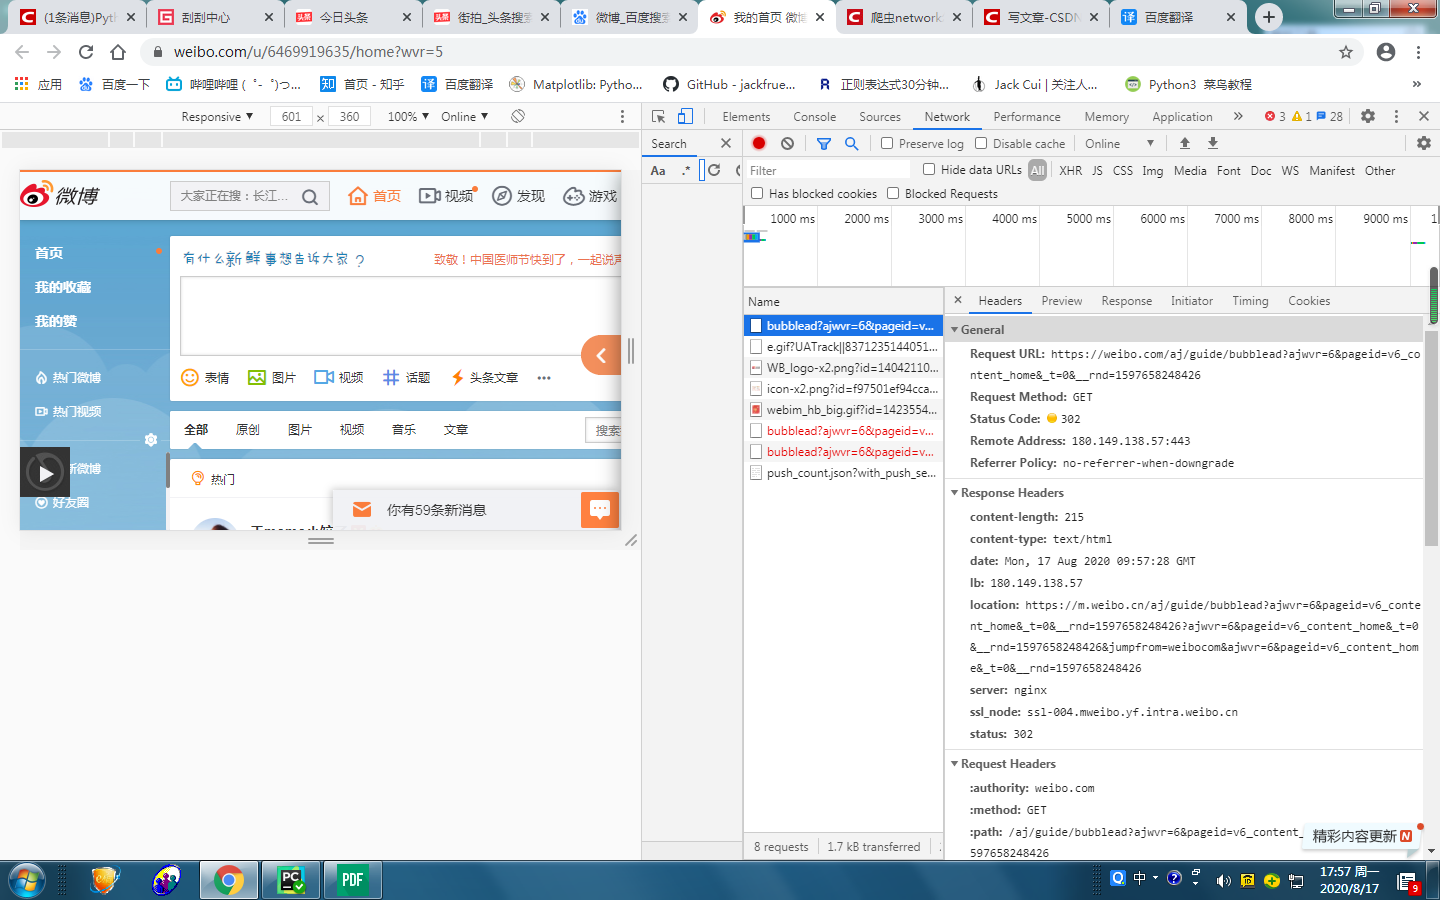Image resolution: width=1440 pixels, height=900 pixels.
Task: Export HAR file download arrow icon
Action: (1213, 143)
